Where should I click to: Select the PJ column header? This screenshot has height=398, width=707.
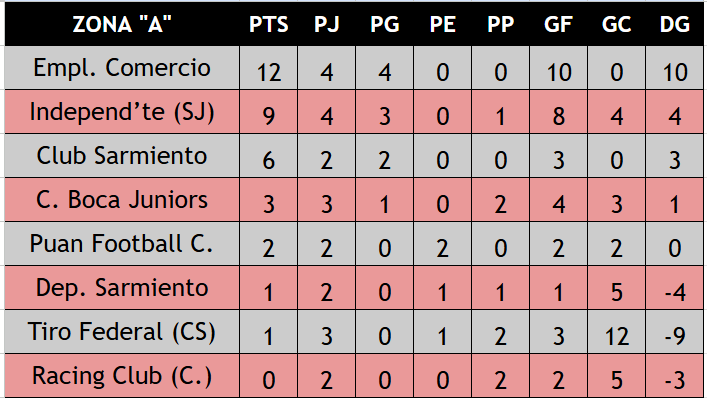(x=326, y=24)
